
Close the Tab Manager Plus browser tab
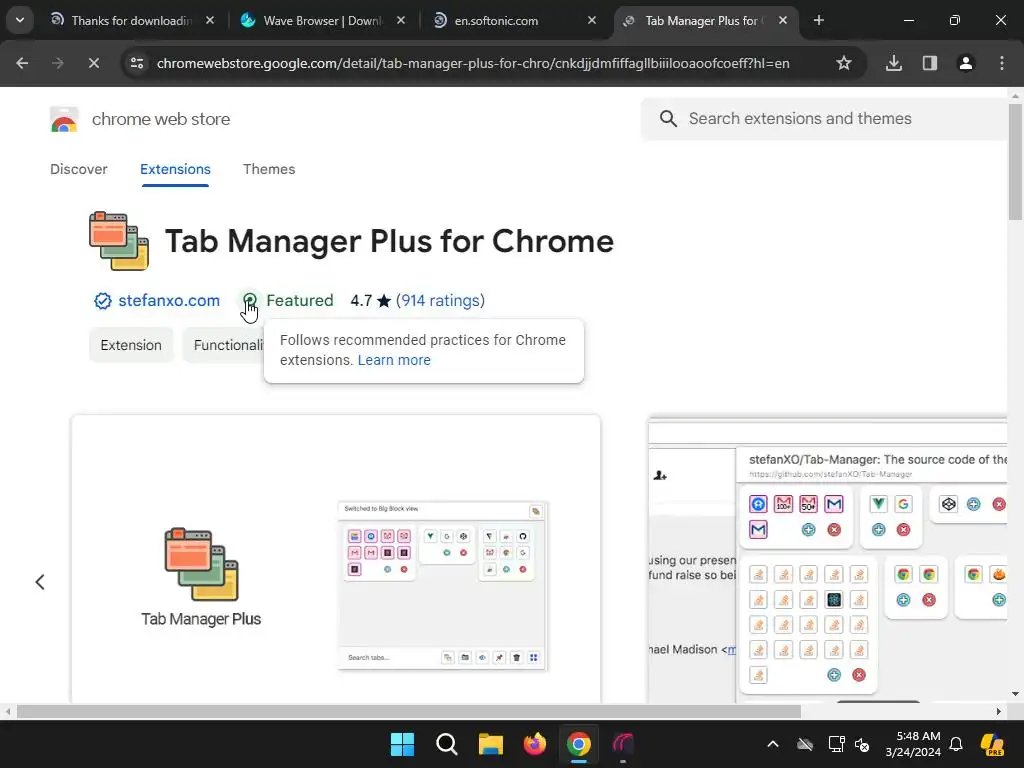[782, 21]
